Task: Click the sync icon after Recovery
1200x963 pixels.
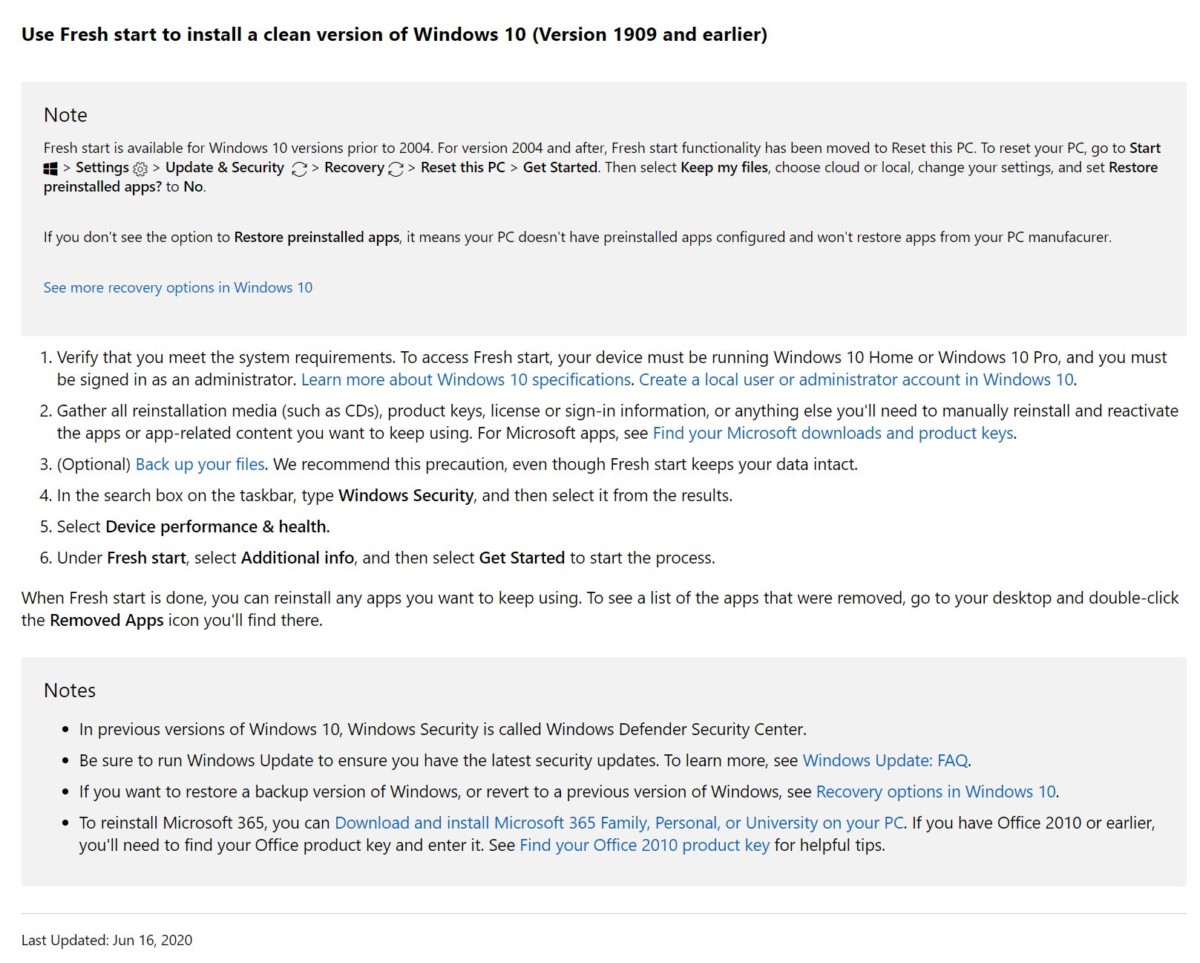Action: pyautogui.click(x=395, y=169)
